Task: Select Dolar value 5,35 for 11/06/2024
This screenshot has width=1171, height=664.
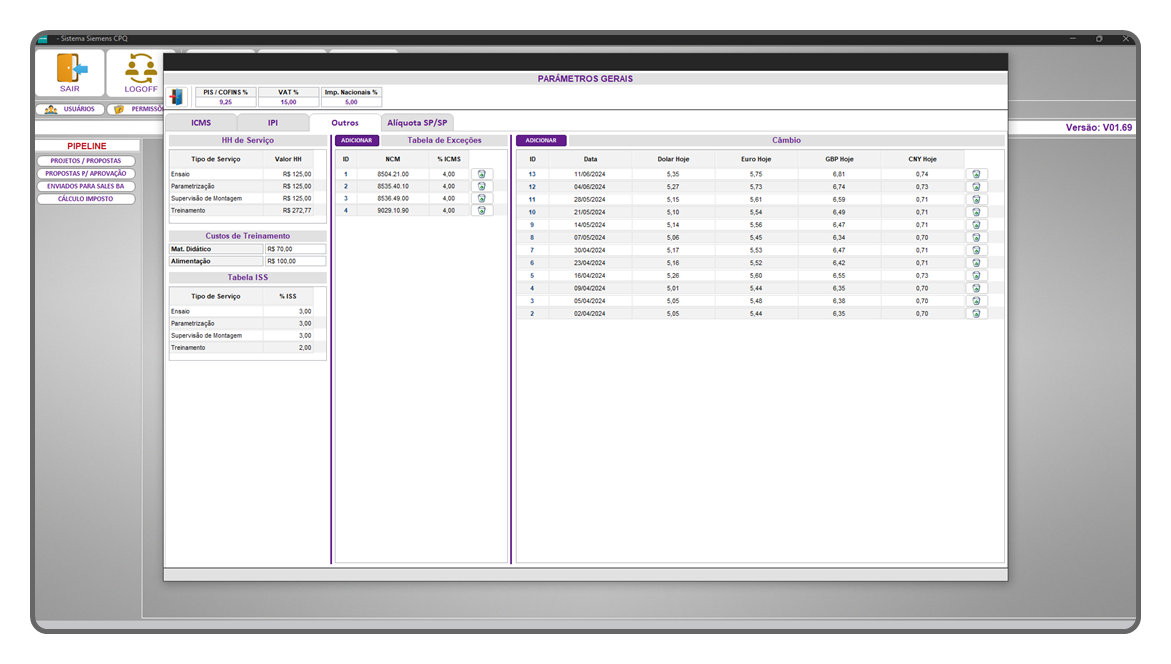Action: click(x=673, y=174)
